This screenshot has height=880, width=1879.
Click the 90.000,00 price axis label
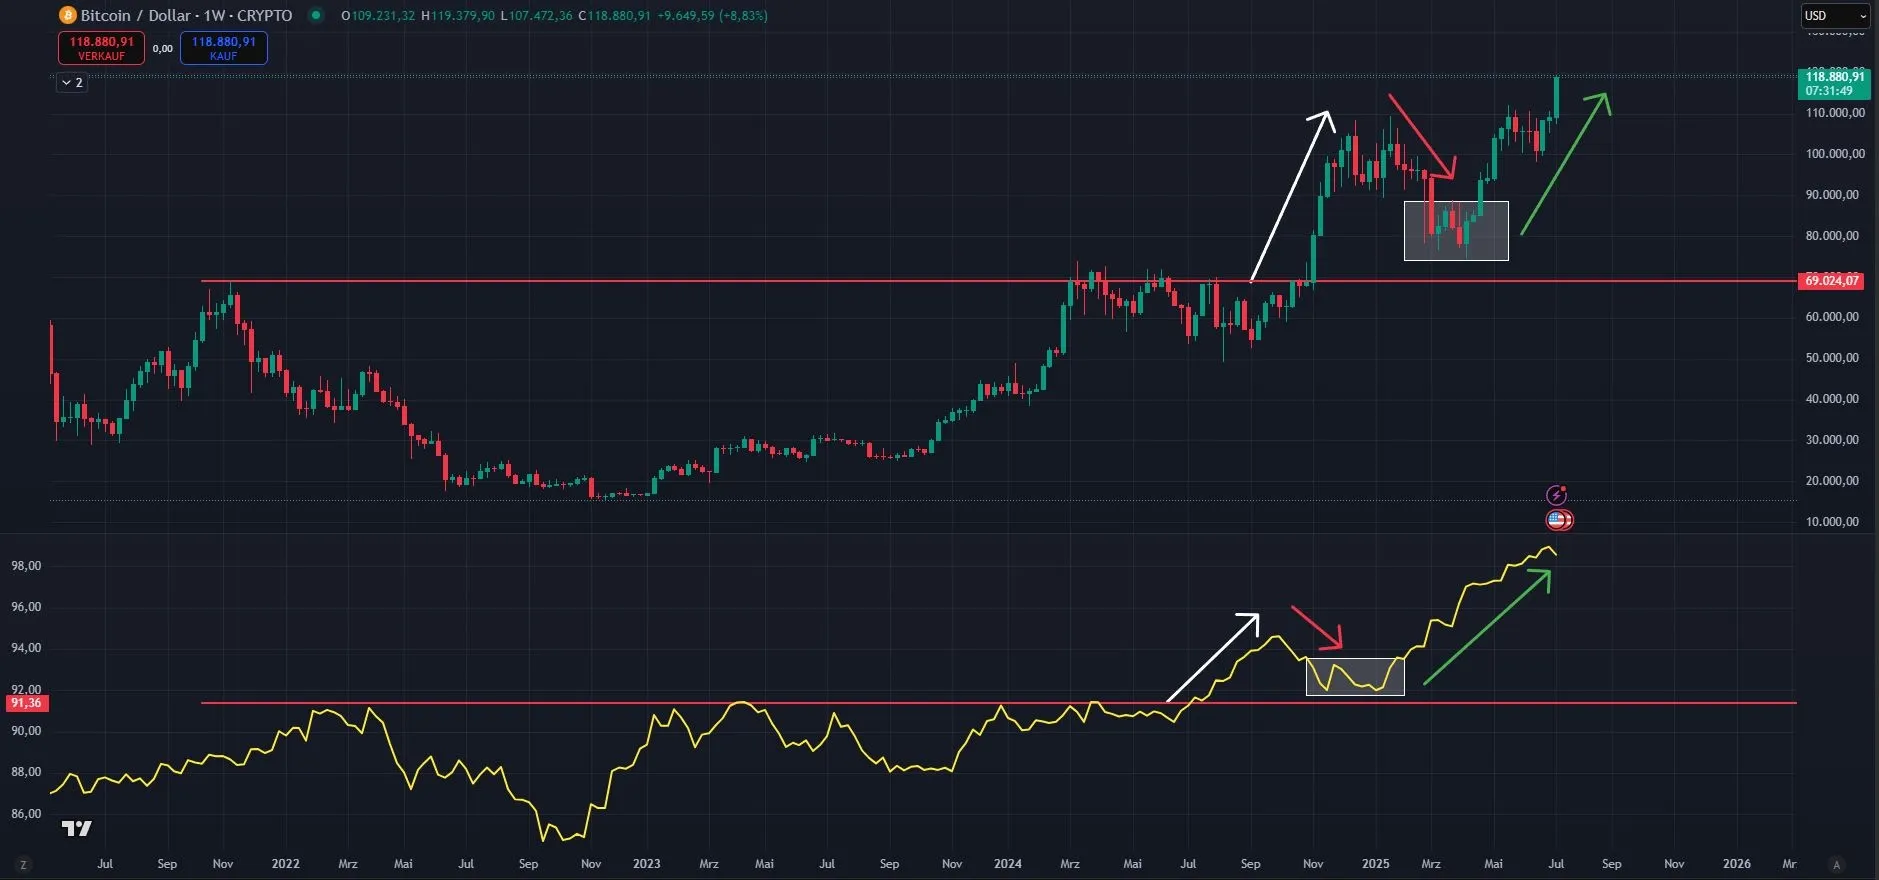point(1834,195)
